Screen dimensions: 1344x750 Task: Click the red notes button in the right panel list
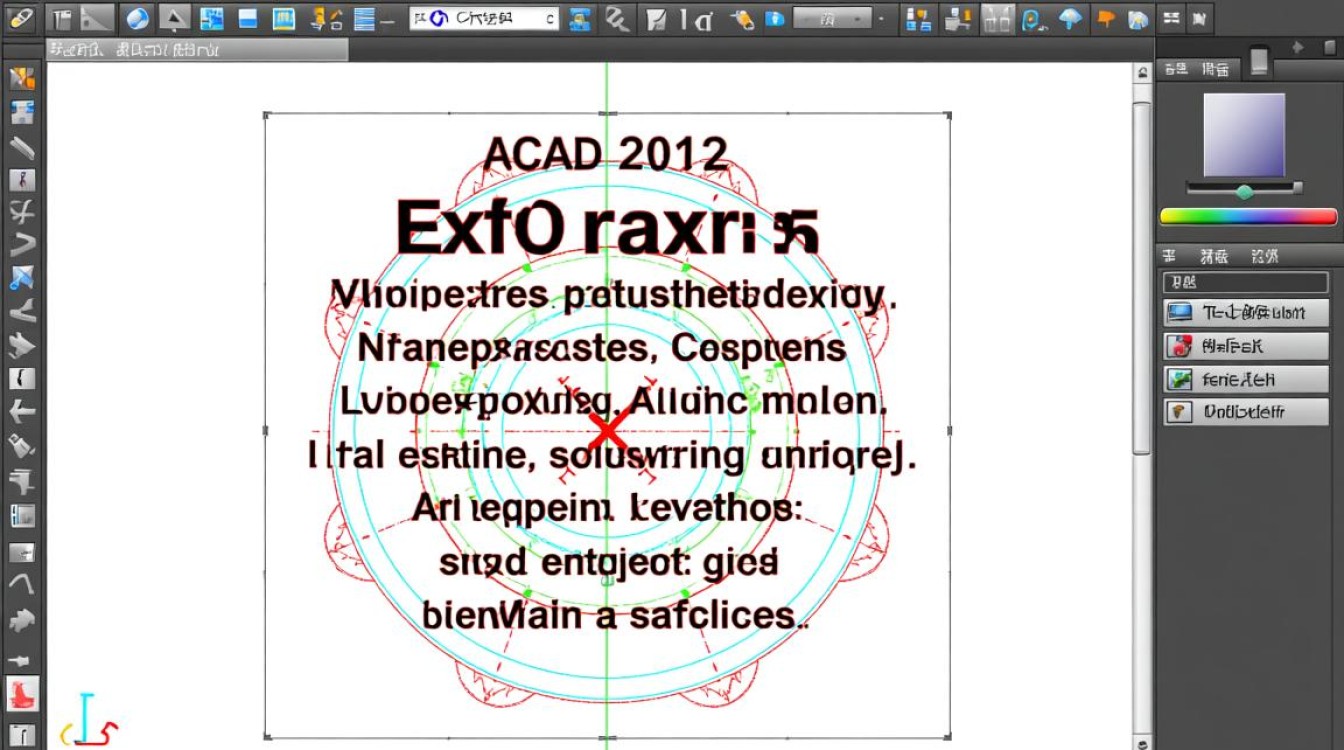1245,345
